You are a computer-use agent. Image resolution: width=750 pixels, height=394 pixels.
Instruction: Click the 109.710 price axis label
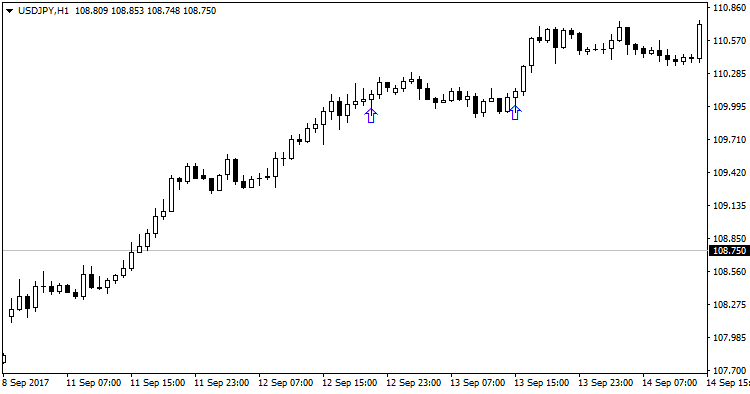click(729, 140)
